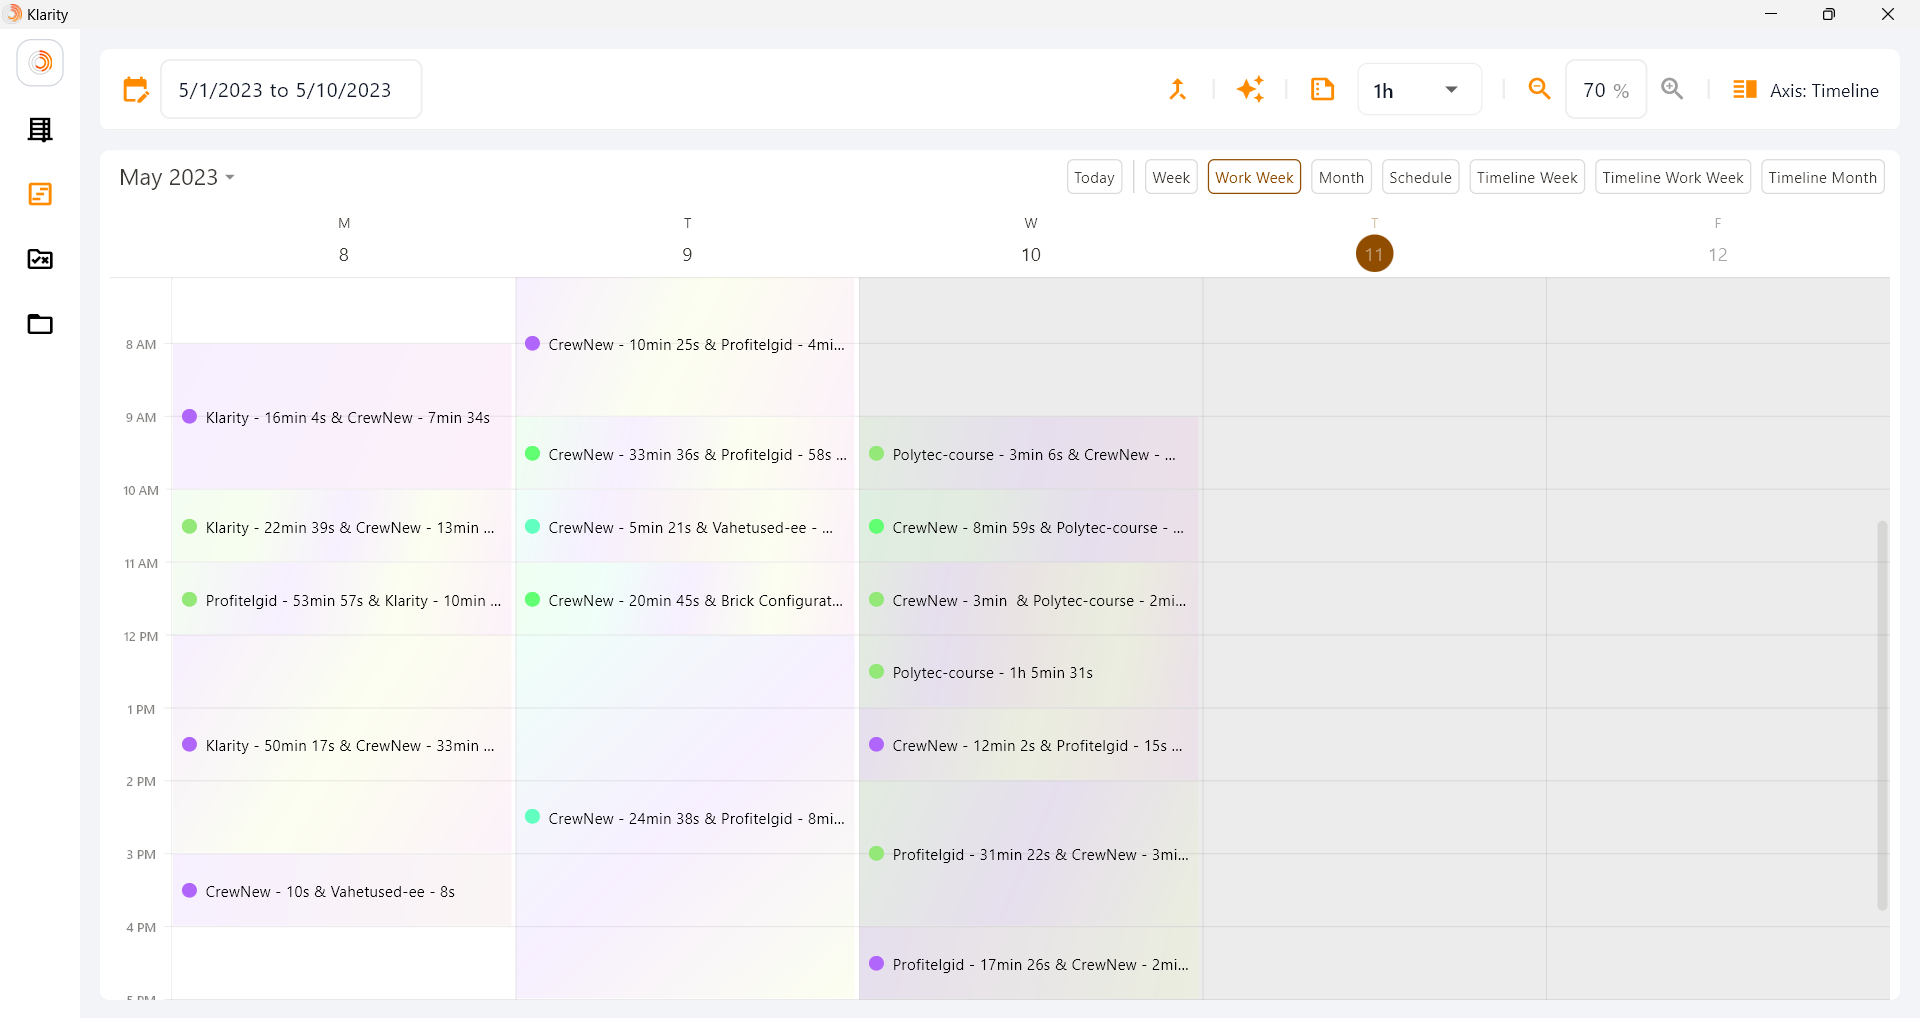The width and height of the screenshot is (1920, 1018).
Task: Open Wednesday event Polytec-course - 1h 5min 31s
Action: coord(1030,672)
